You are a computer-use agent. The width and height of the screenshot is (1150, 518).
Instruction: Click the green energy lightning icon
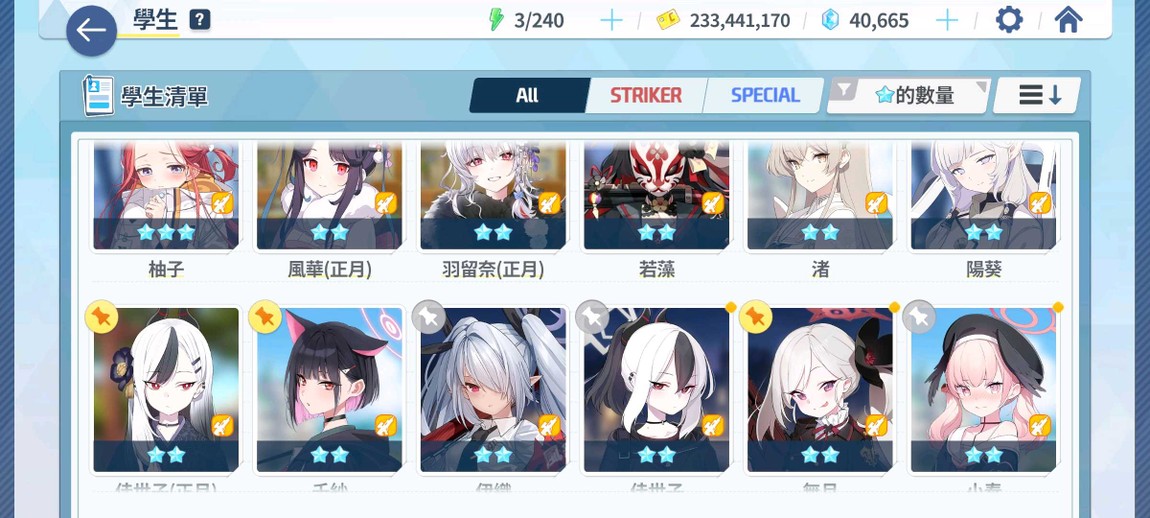[x=497, y=20]
